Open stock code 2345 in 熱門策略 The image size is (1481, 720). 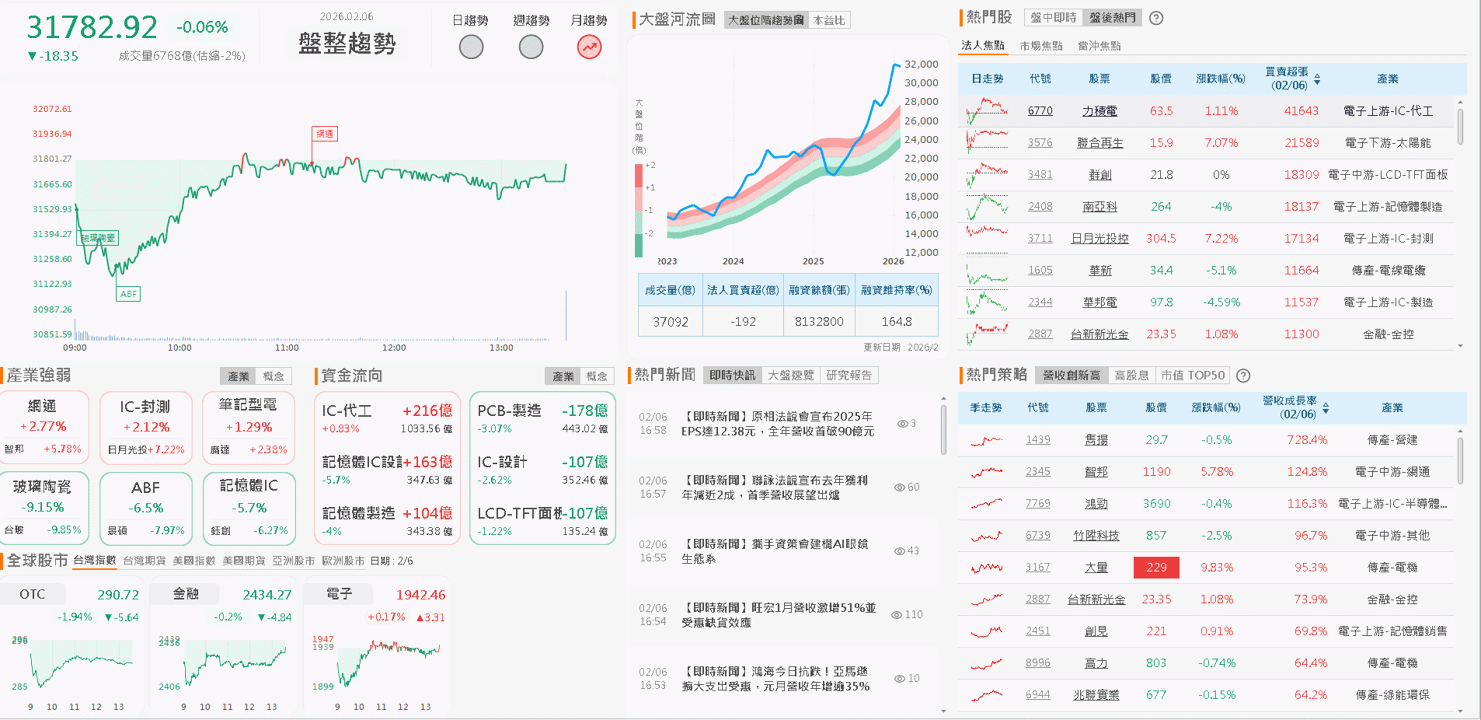pos(1038,472)
